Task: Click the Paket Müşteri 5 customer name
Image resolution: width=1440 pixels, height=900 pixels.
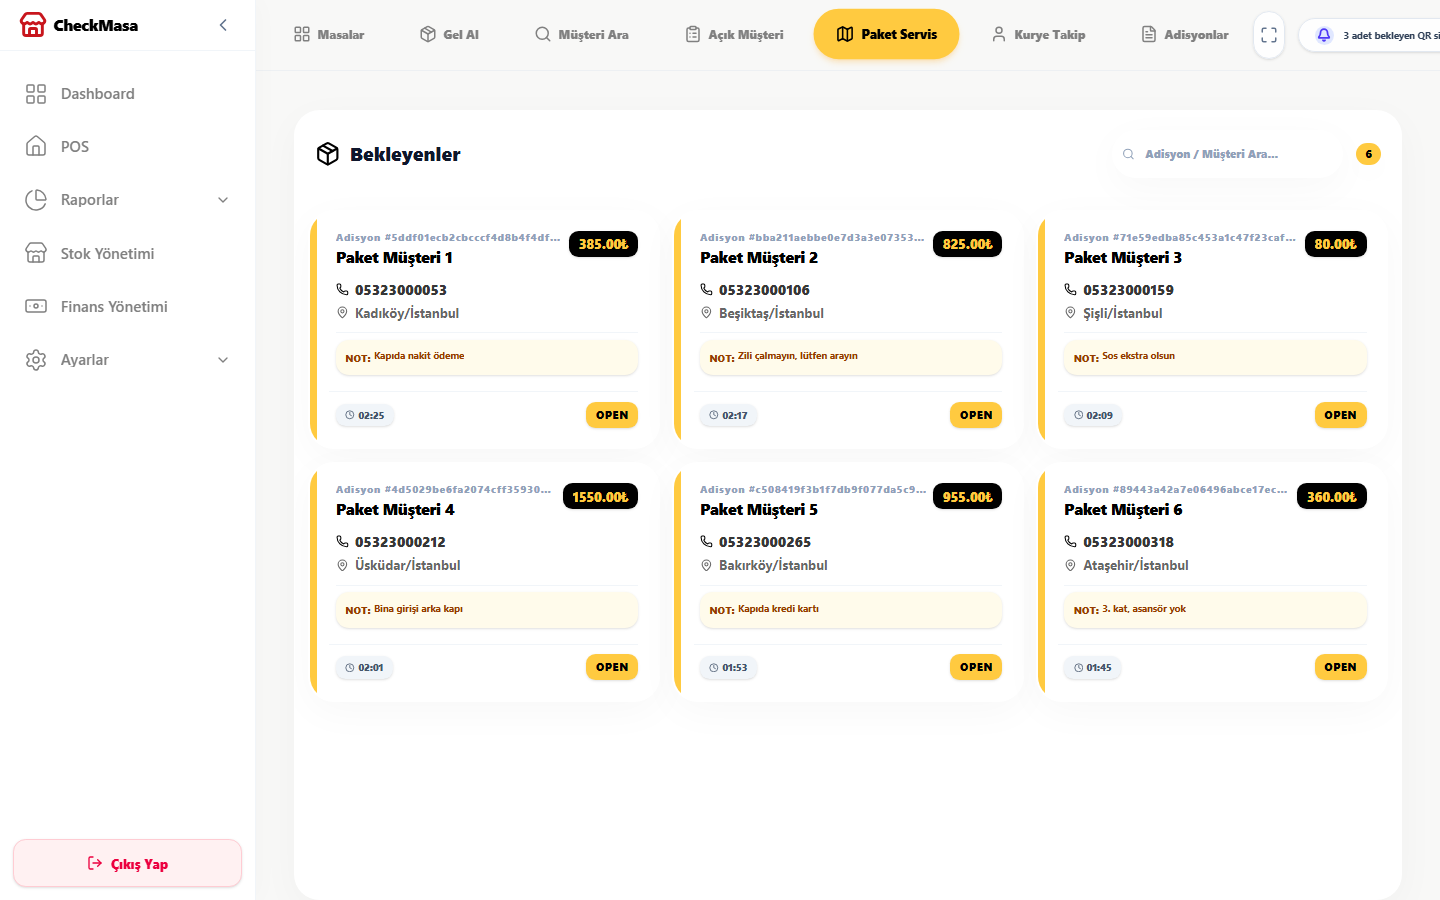Action: (x=759, y=510)
